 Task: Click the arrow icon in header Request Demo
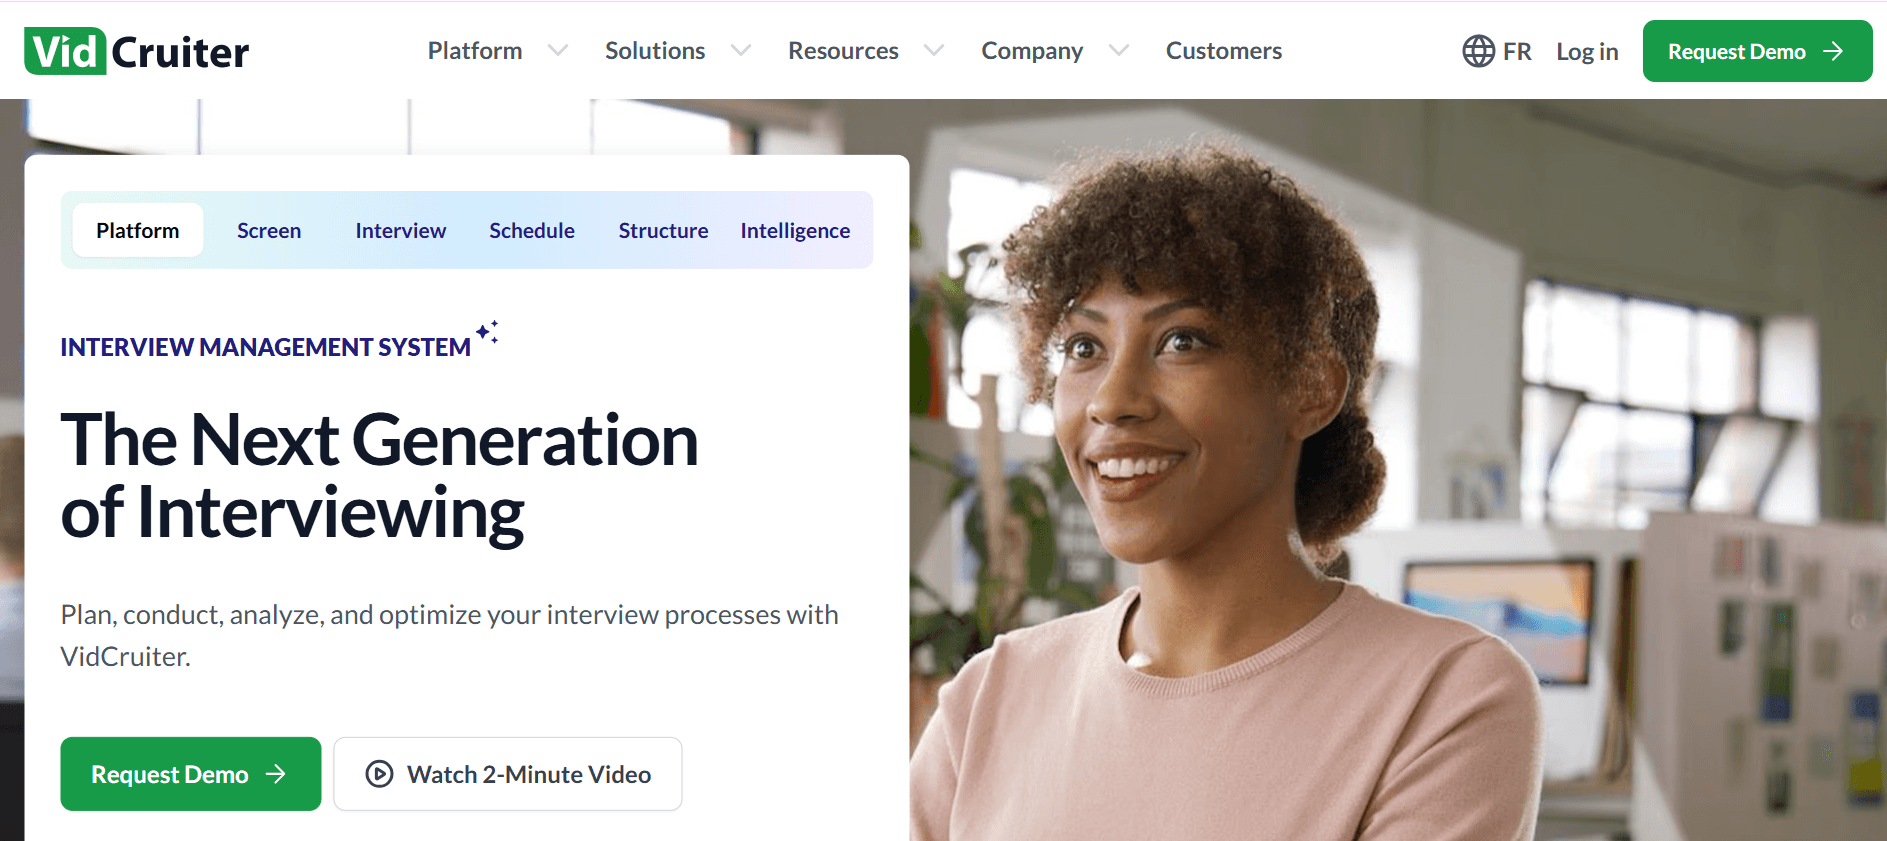click(x=1833, y=51)
